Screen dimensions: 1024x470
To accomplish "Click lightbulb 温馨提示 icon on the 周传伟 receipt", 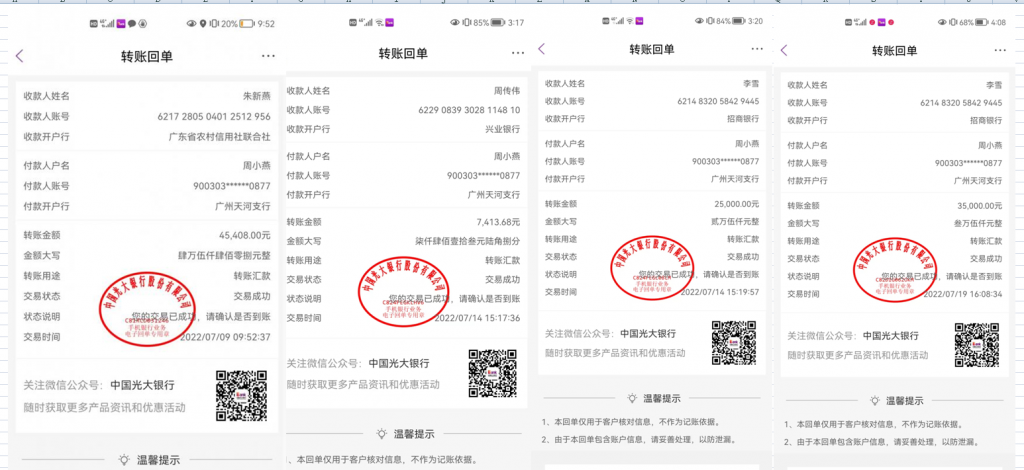I will [x=381, y=434].
